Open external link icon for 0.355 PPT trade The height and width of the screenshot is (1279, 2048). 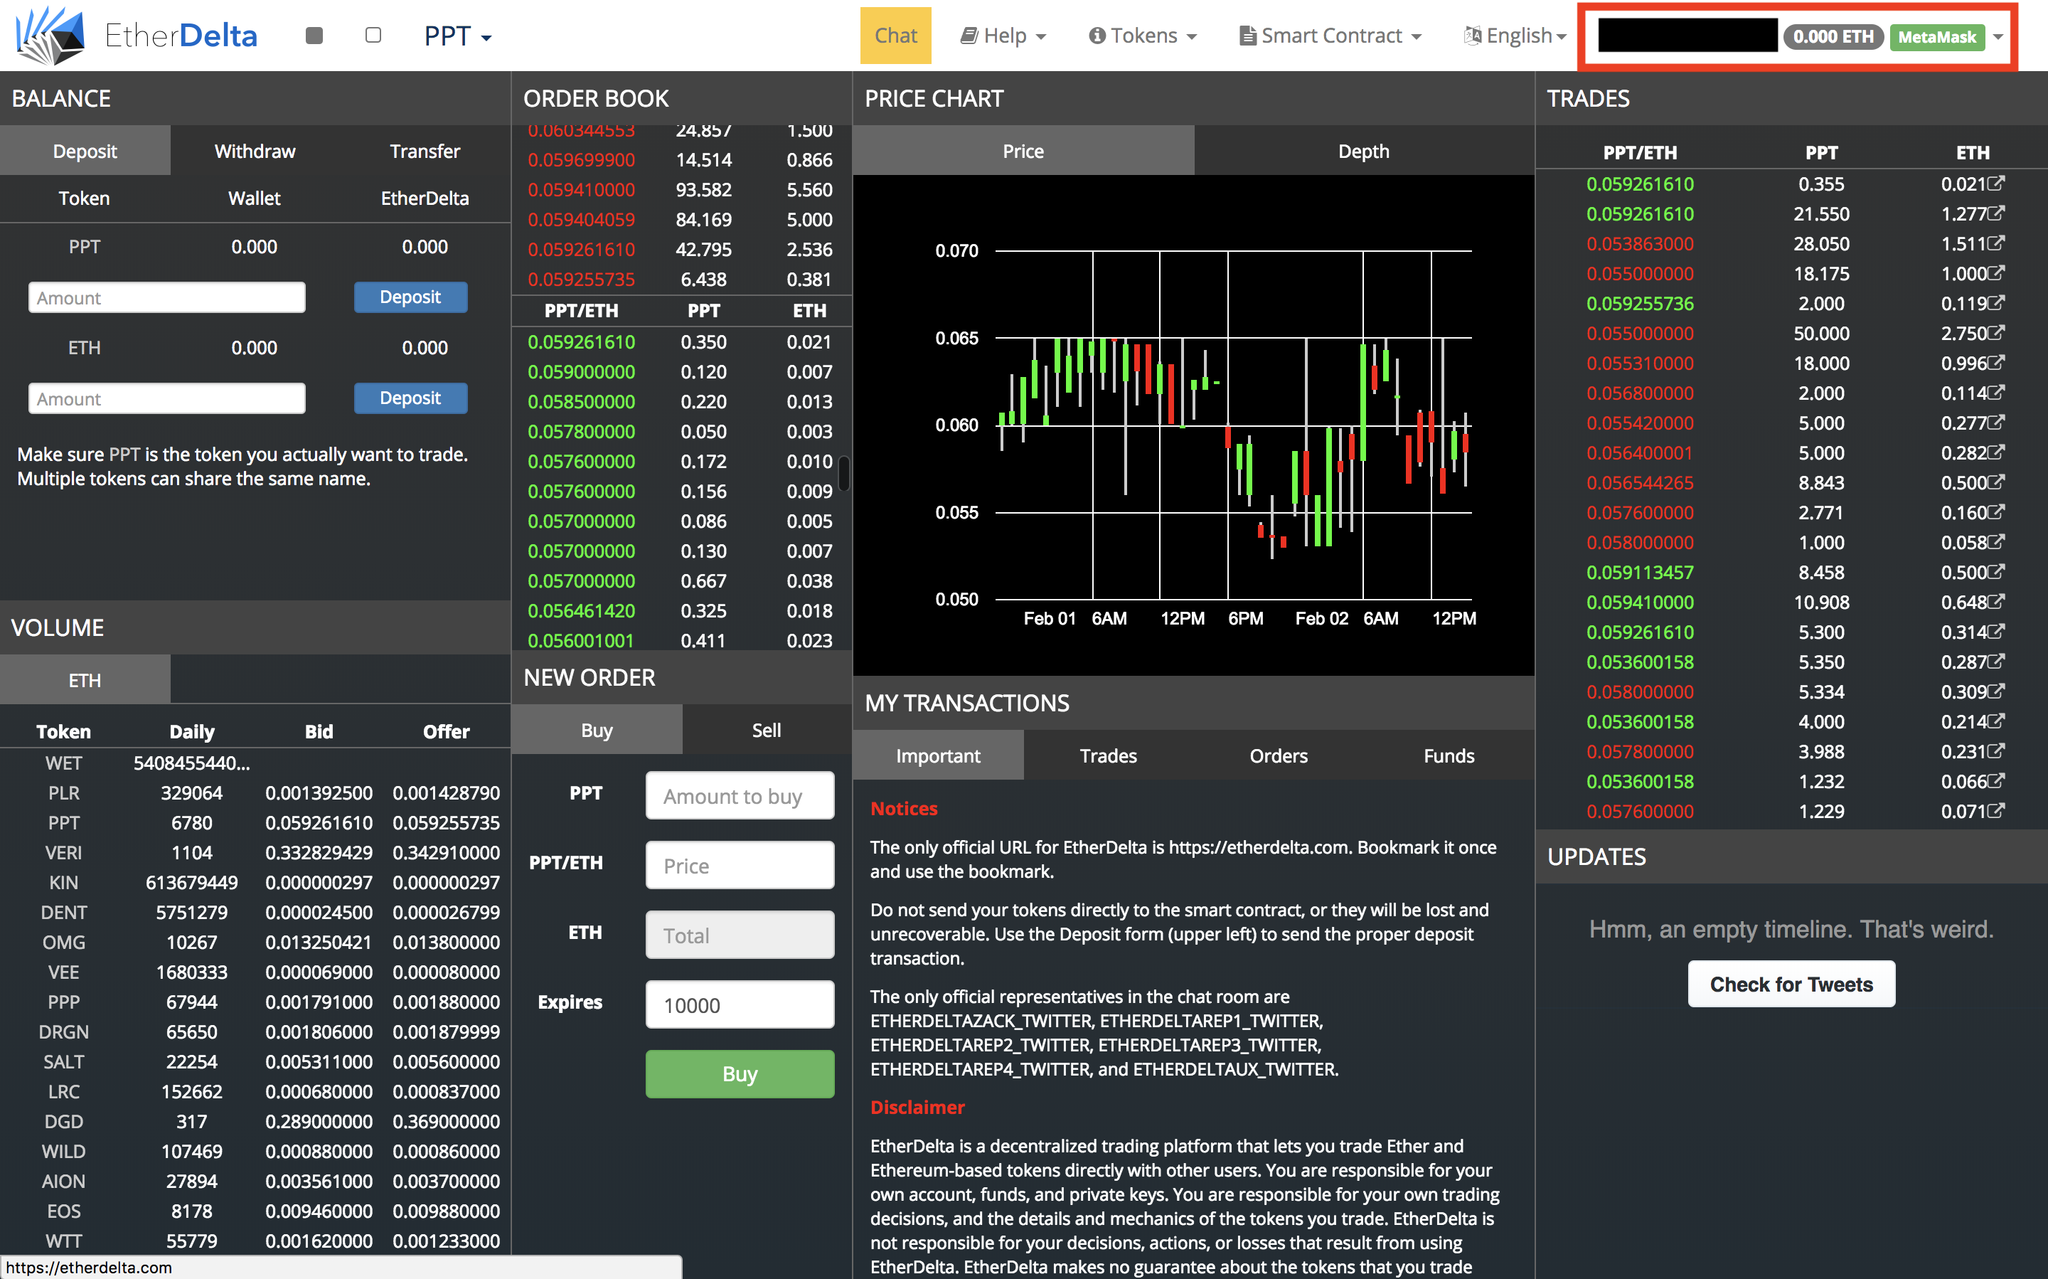click(x=1996, y=183)
